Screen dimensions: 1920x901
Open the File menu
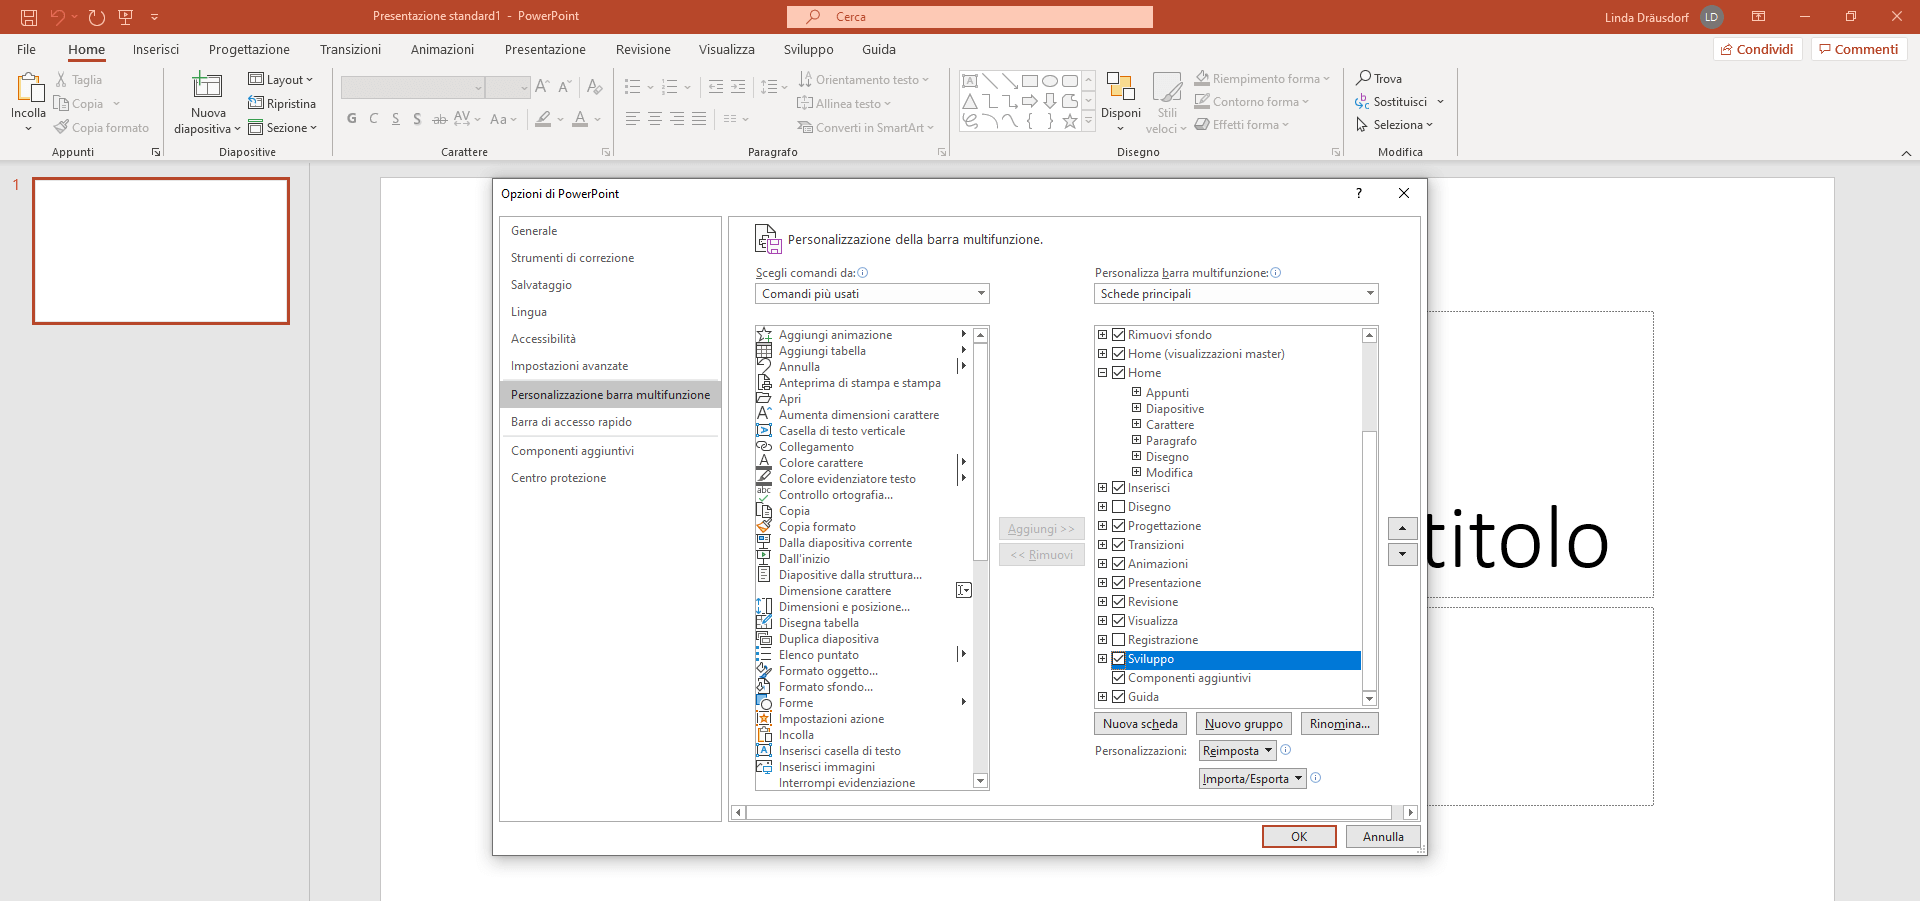[x=27, y=49]
